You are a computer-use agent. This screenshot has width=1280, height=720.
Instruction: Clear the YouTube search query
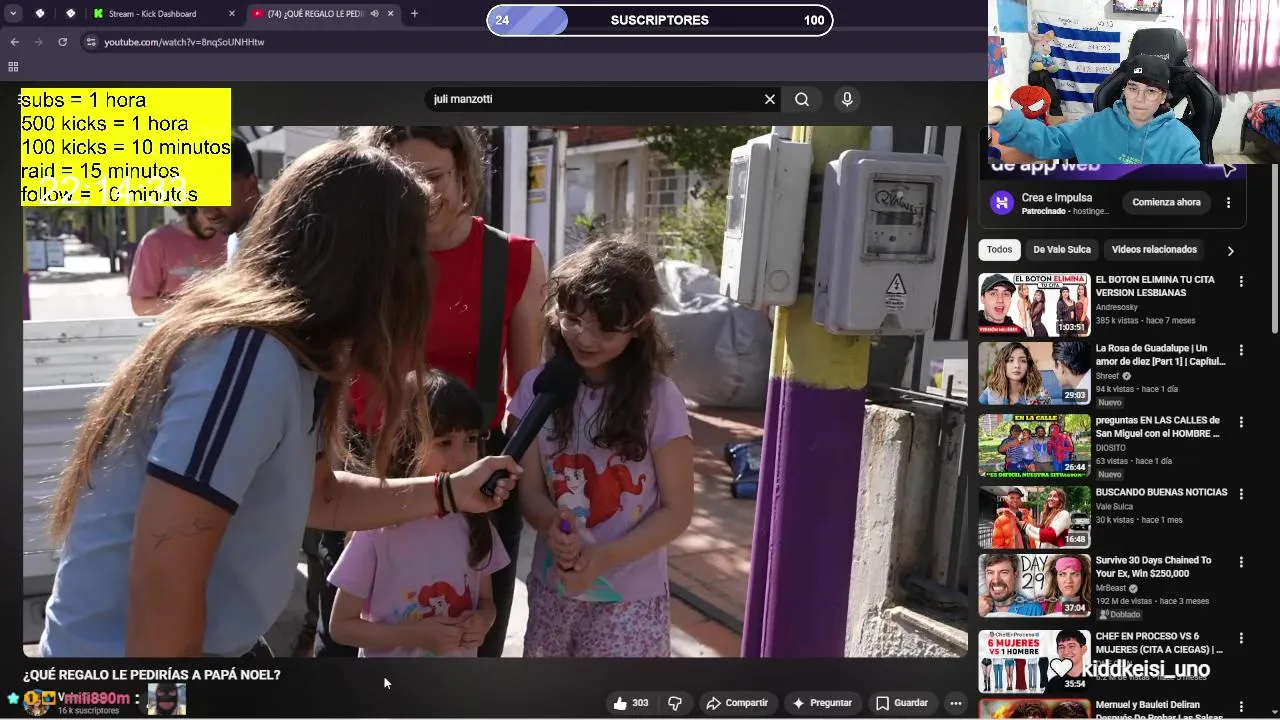click(x=769, y=99)
